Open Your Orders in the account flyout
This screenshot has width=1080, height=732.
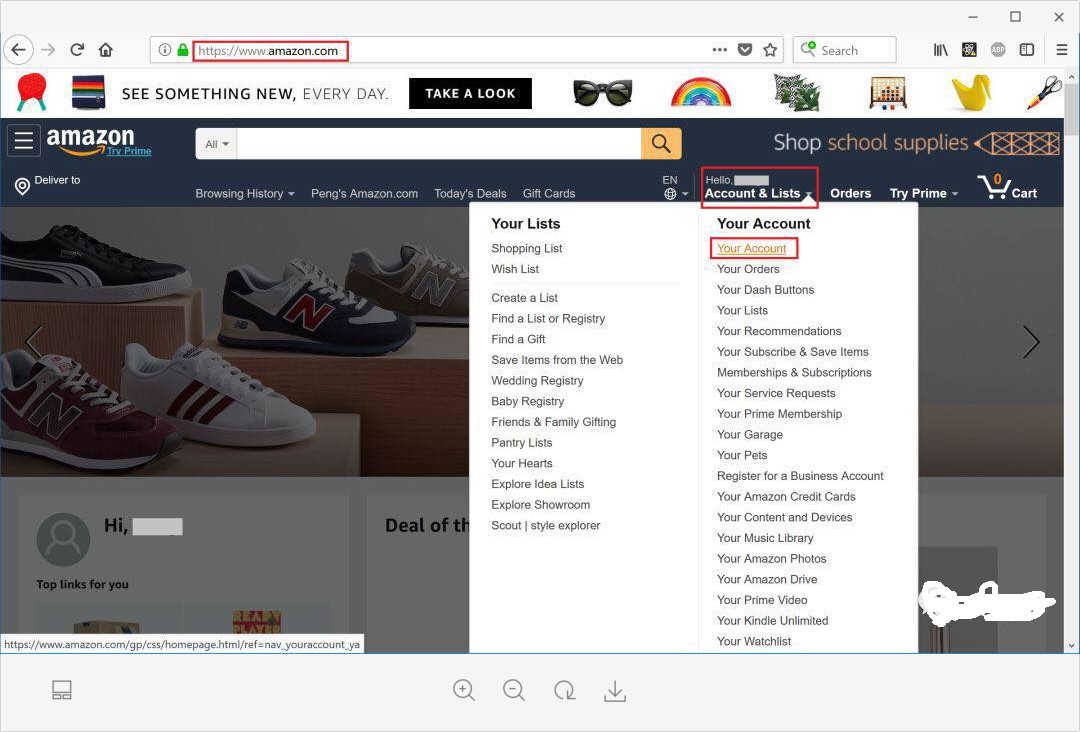[x=748, y=269]
